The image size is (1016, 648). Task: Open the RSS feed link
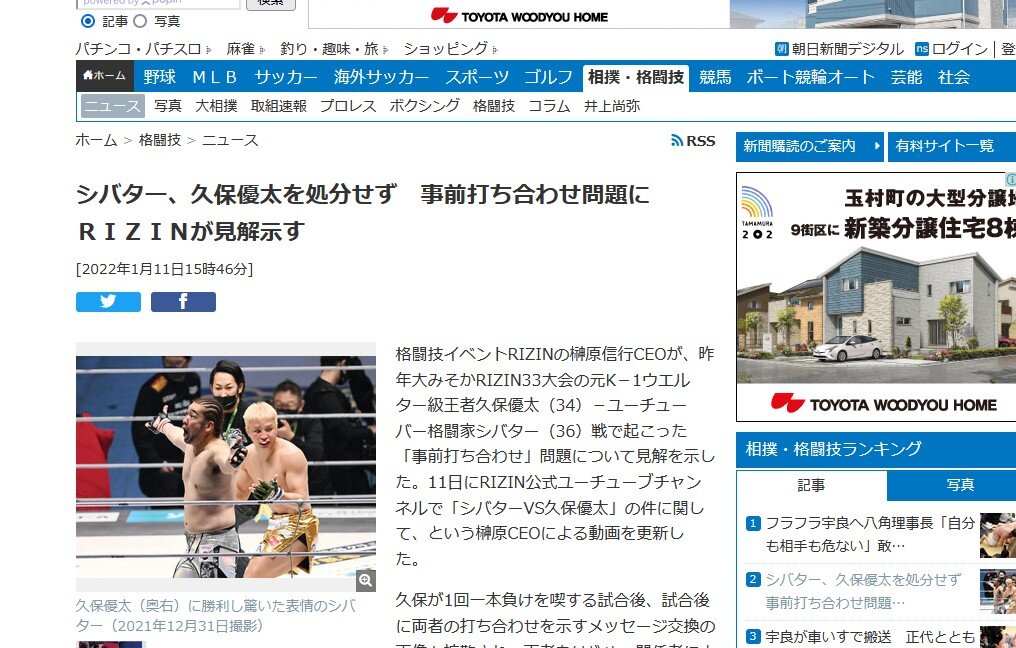693,141
